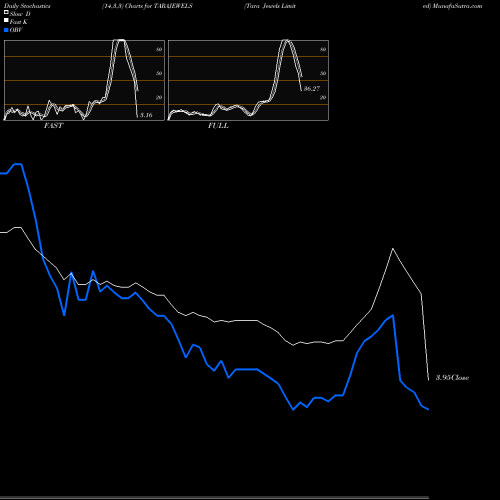
Task: Click the Slow D legend swatch
Action: point(6,12)
